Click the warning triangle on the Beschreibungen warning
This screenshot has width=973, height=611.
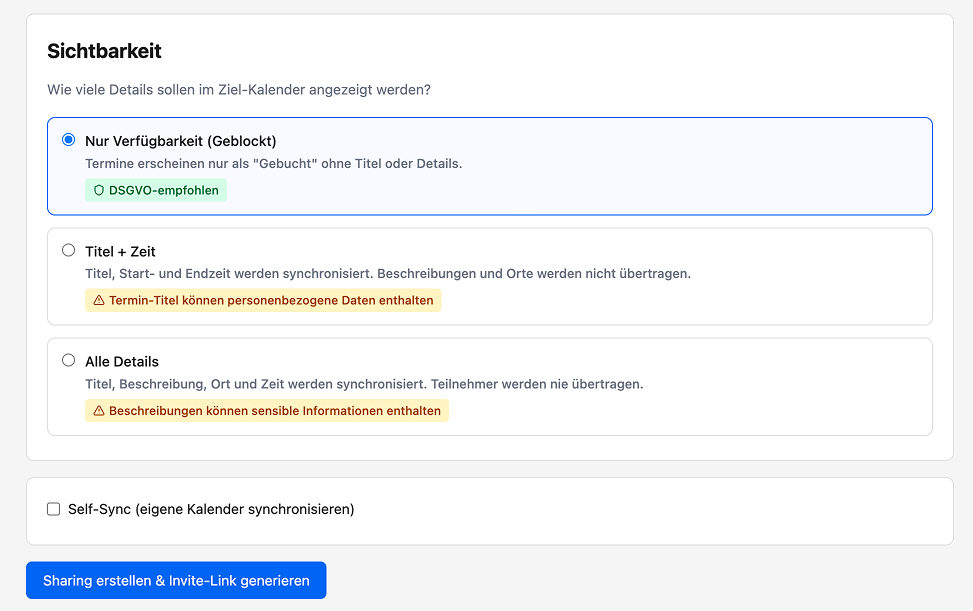click(x=97, y=410)
